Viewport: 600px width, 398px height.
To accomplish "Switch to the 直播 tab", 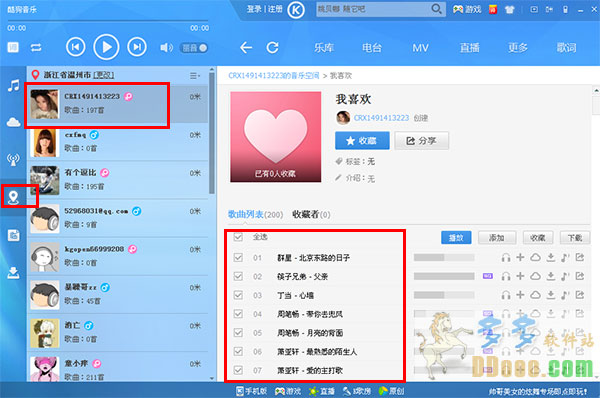I will click(x=470, y=47).
